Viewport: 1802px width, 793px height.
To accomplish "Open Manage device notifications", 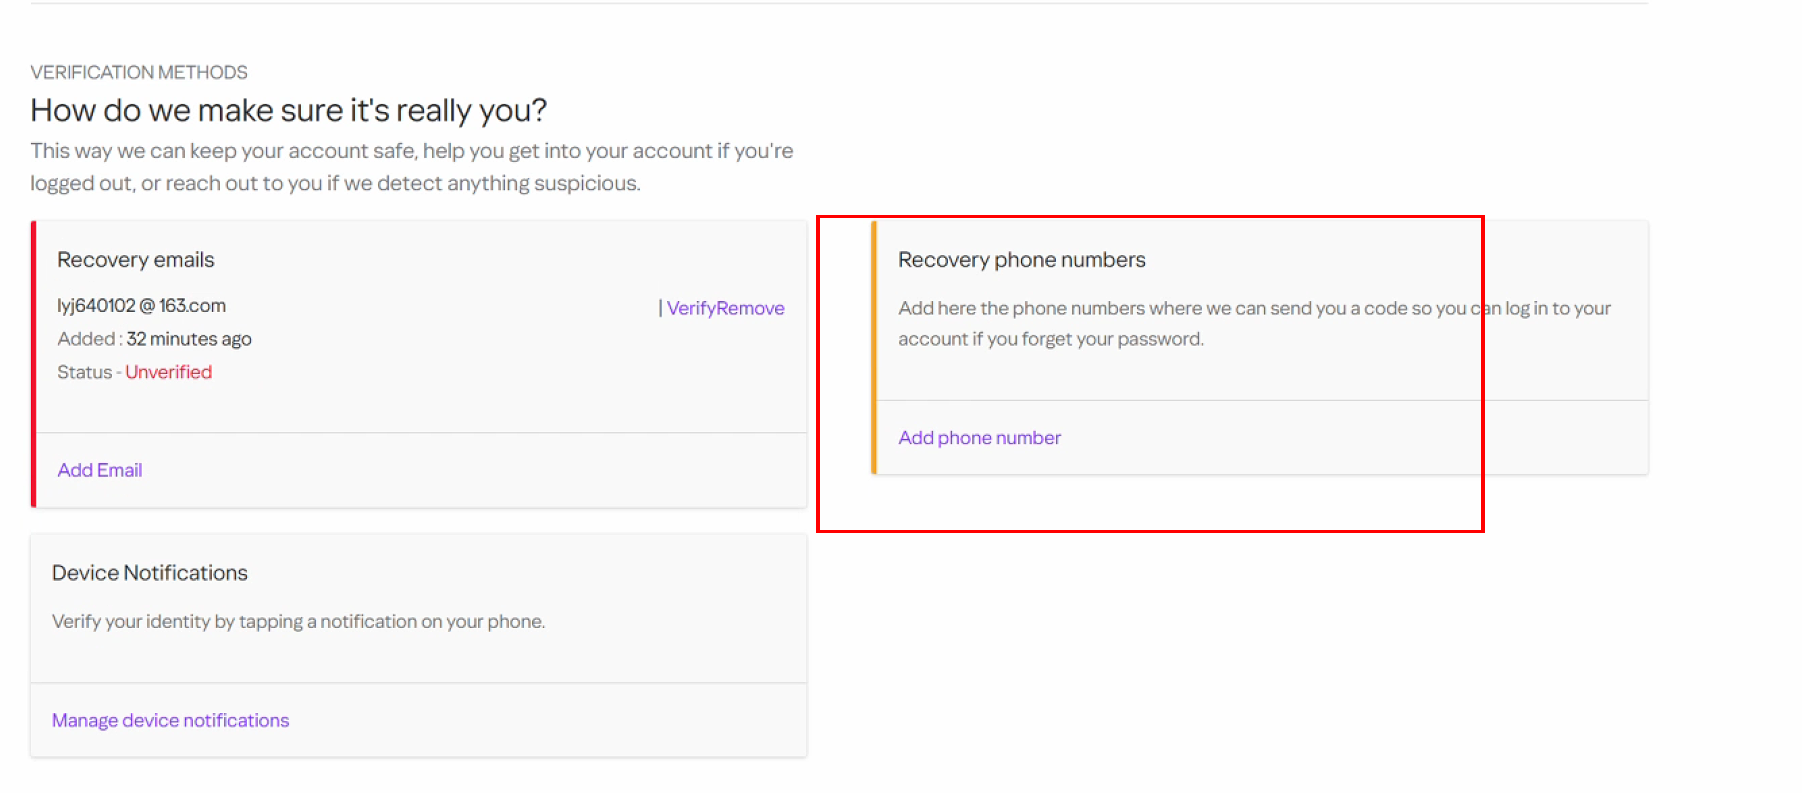I will tap(170, 720).
